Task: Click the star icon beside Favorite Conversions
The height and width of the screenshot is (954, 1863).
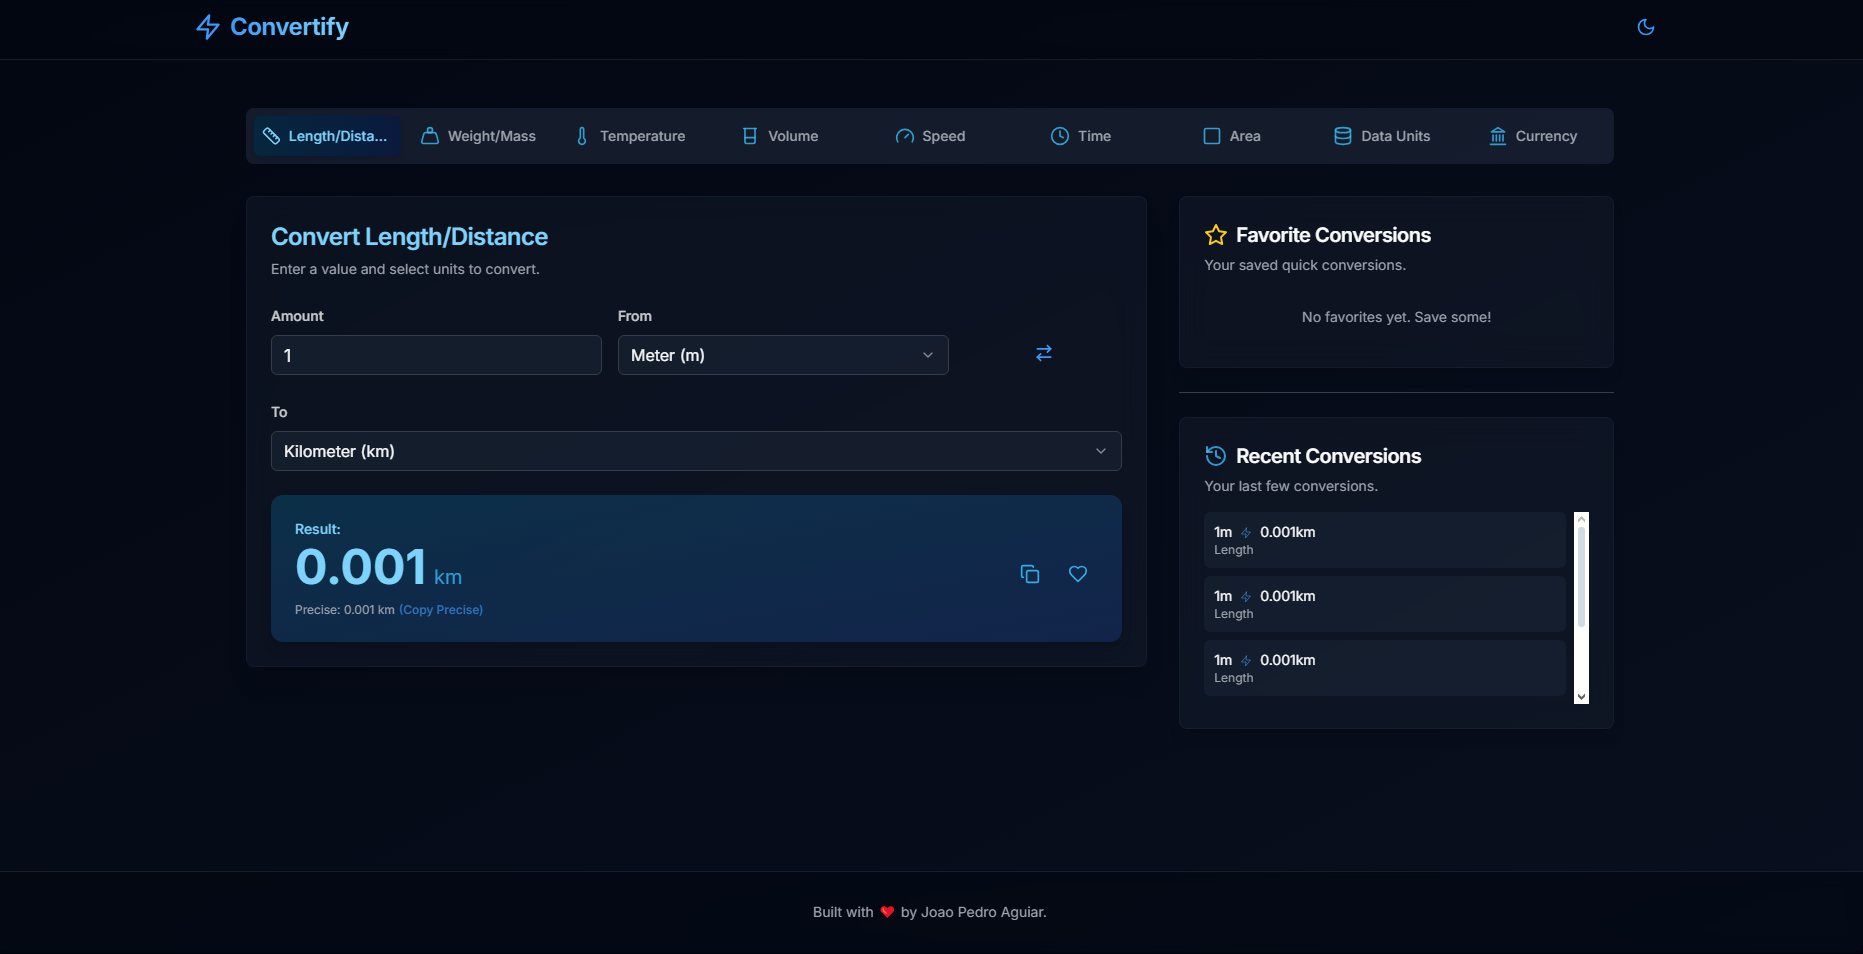Action: point(1216,235)
